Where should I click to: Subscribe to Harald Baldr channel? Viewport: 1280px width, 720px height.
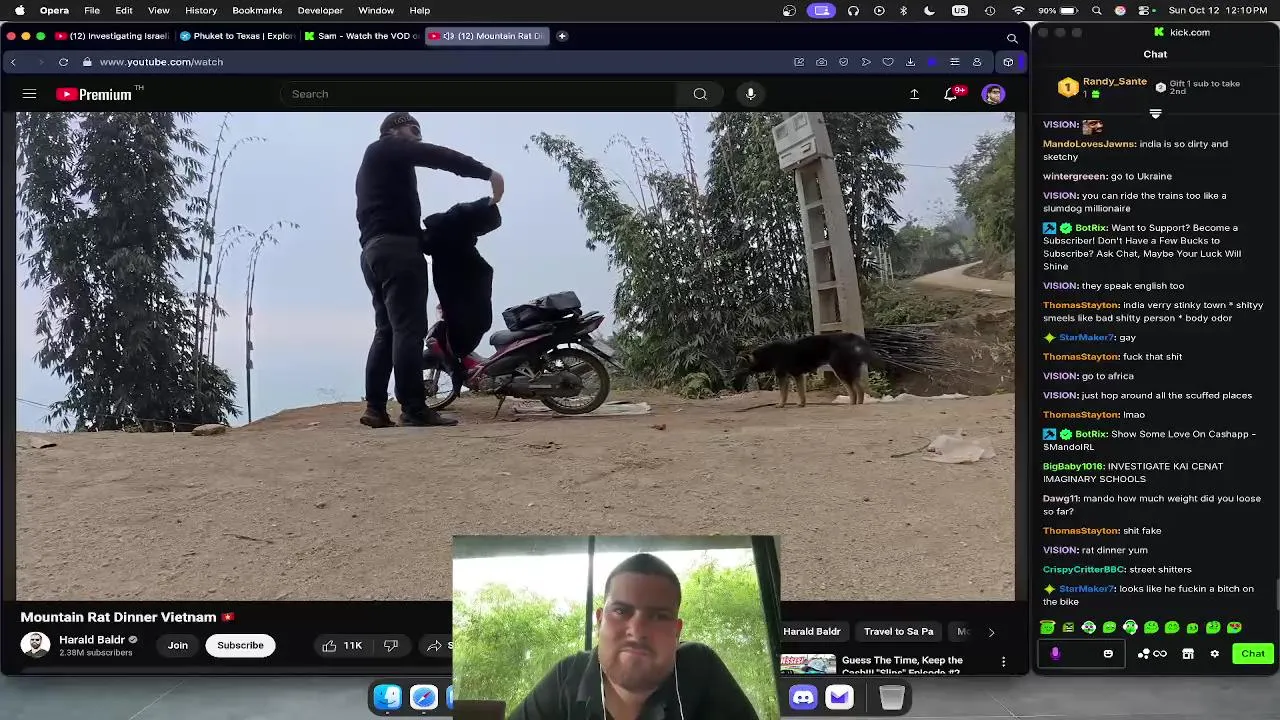(240, 646)
